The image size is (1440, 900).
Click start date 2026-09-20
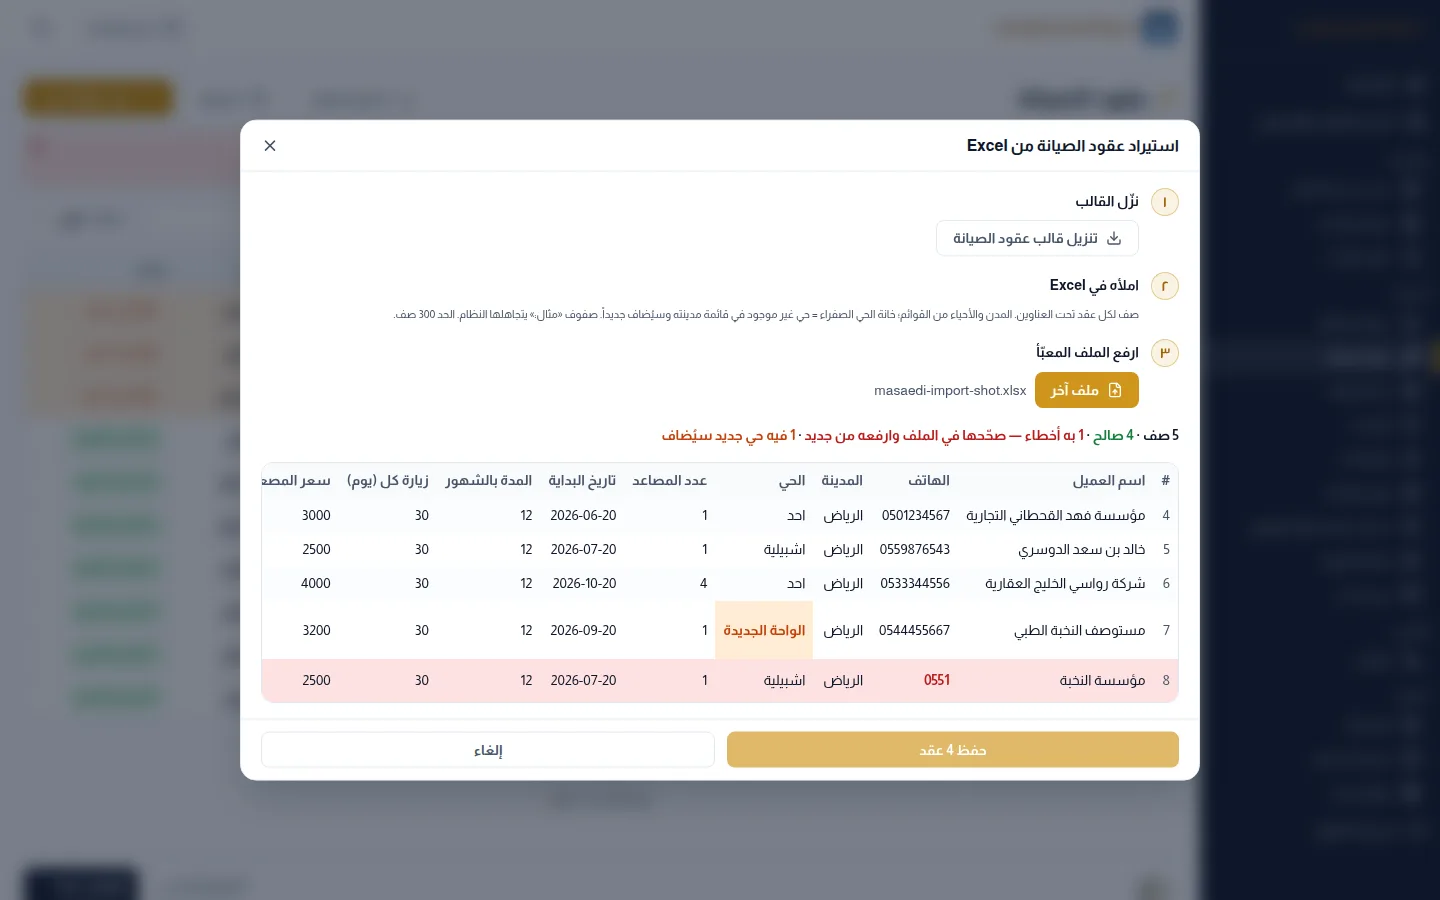[584, 631]
